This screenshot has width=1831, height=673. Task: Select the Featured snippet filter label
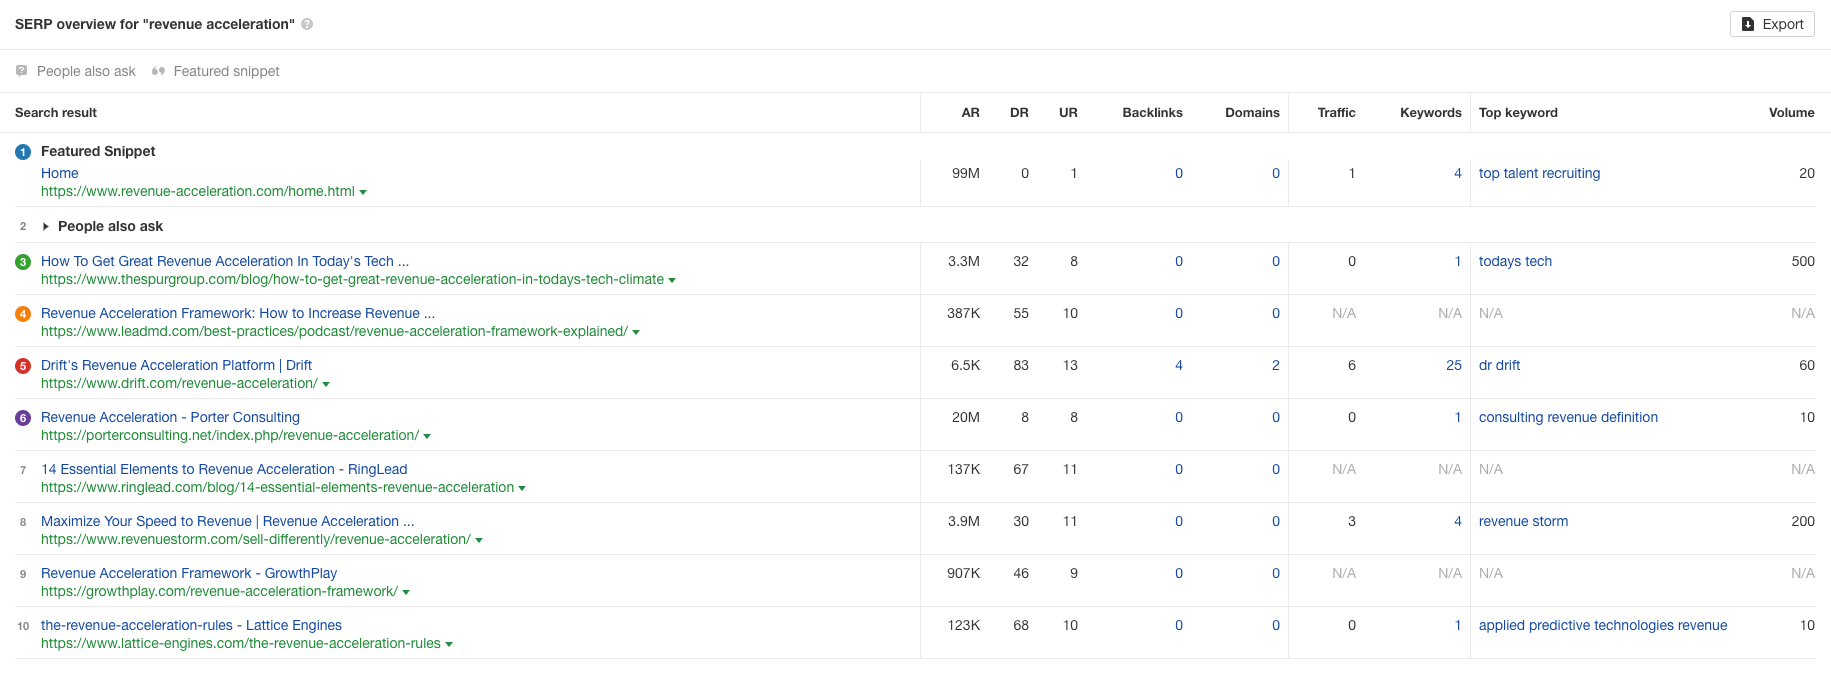point(226,71)
